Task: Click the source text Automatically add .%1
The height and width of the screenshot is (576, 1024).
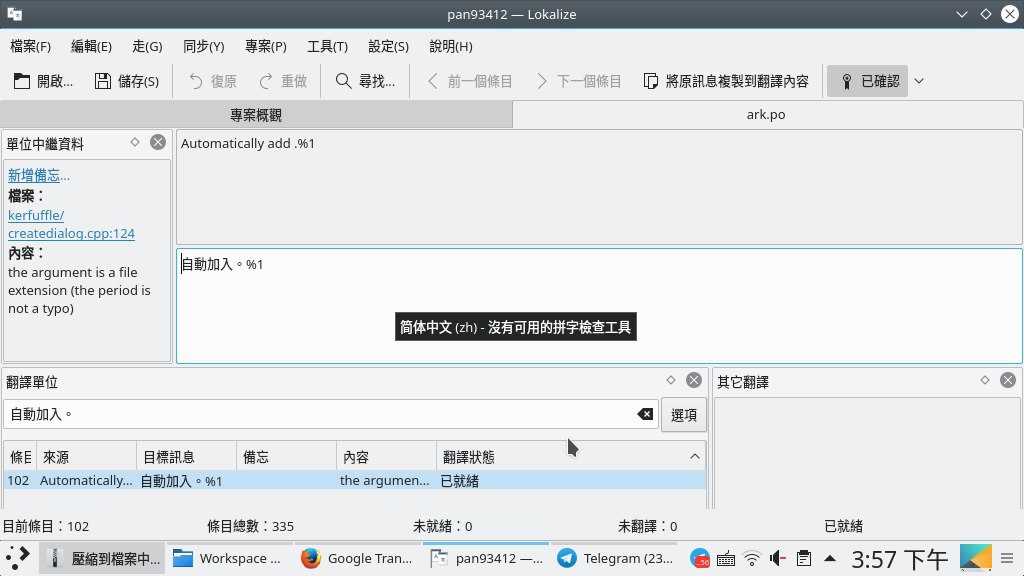Action: (x=248, y=144)
